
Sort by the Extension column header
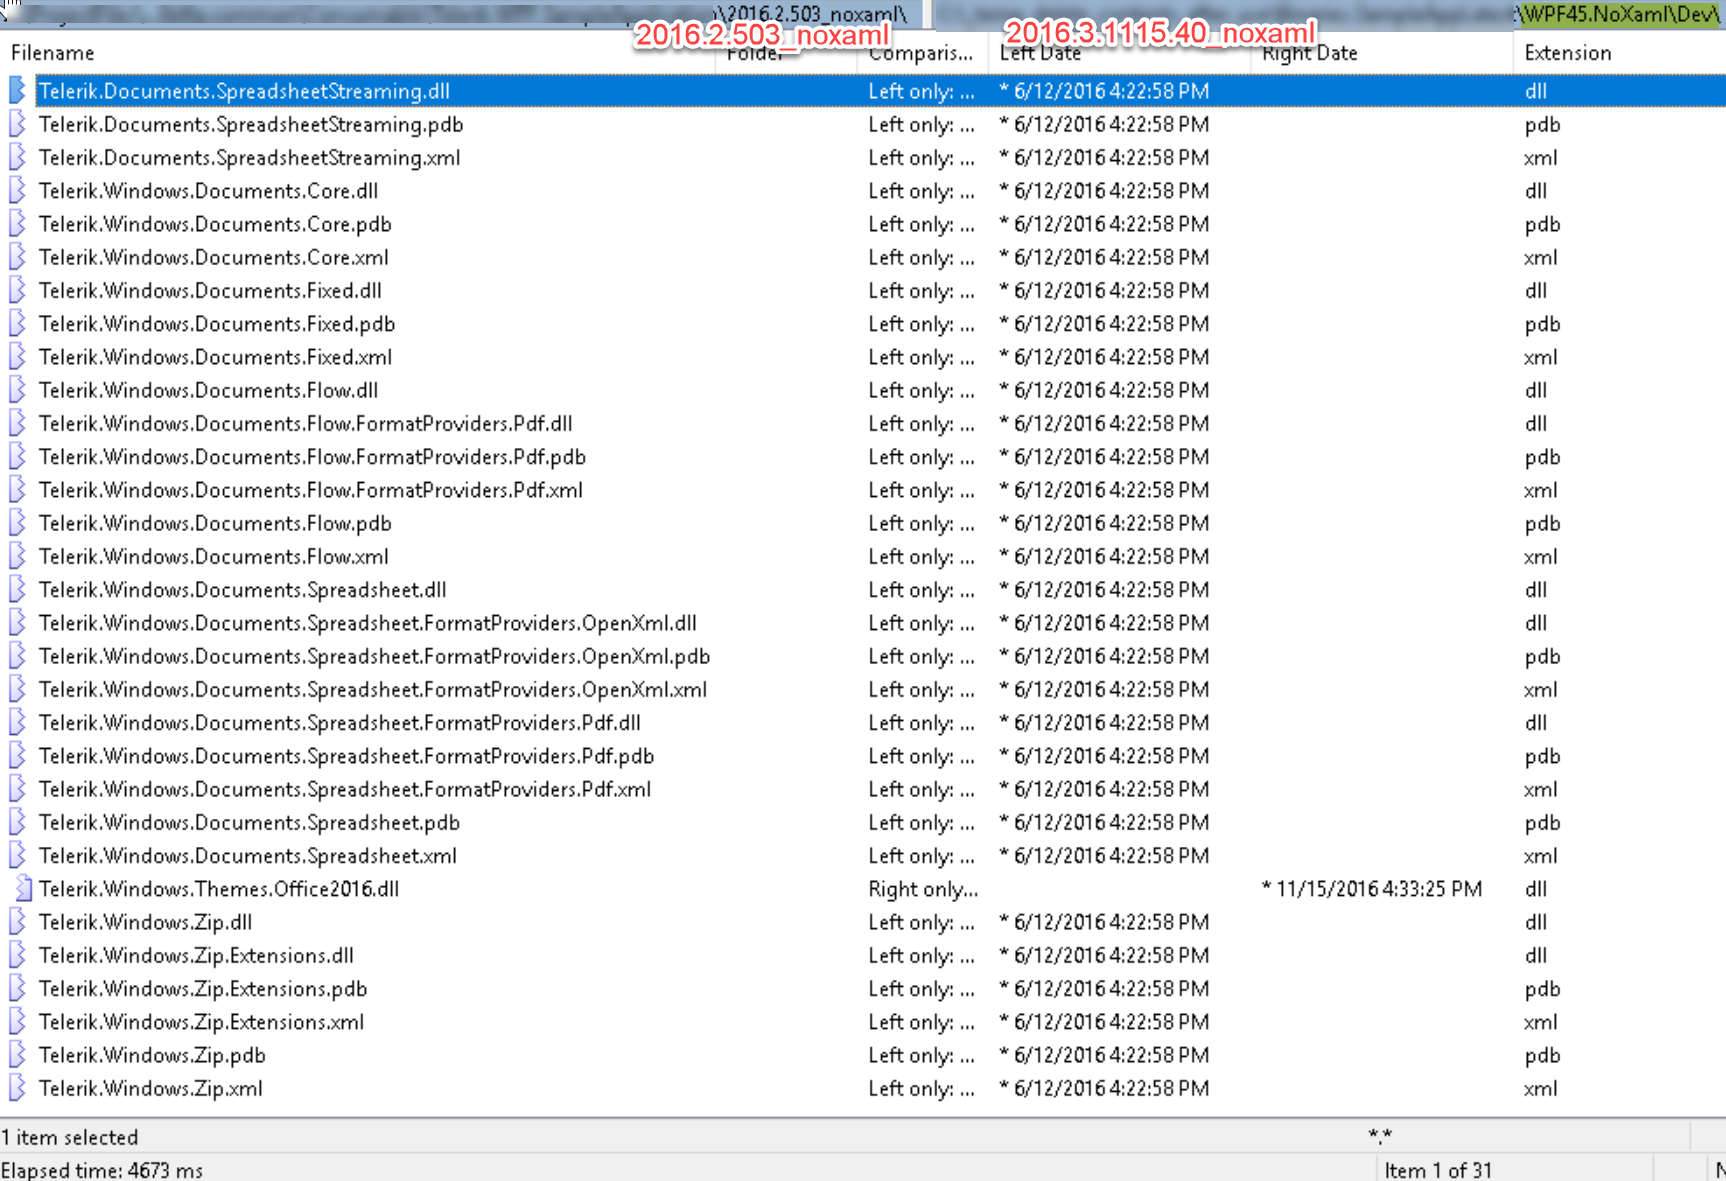pos(1568,53)
